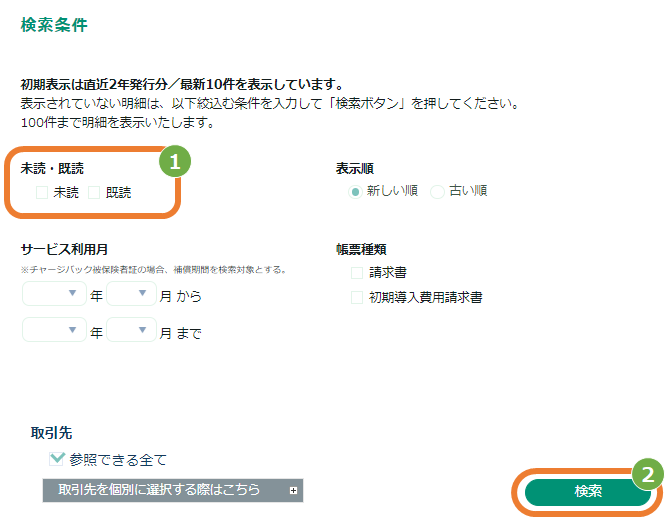Click the サービス利用月 label

[64, 249]
